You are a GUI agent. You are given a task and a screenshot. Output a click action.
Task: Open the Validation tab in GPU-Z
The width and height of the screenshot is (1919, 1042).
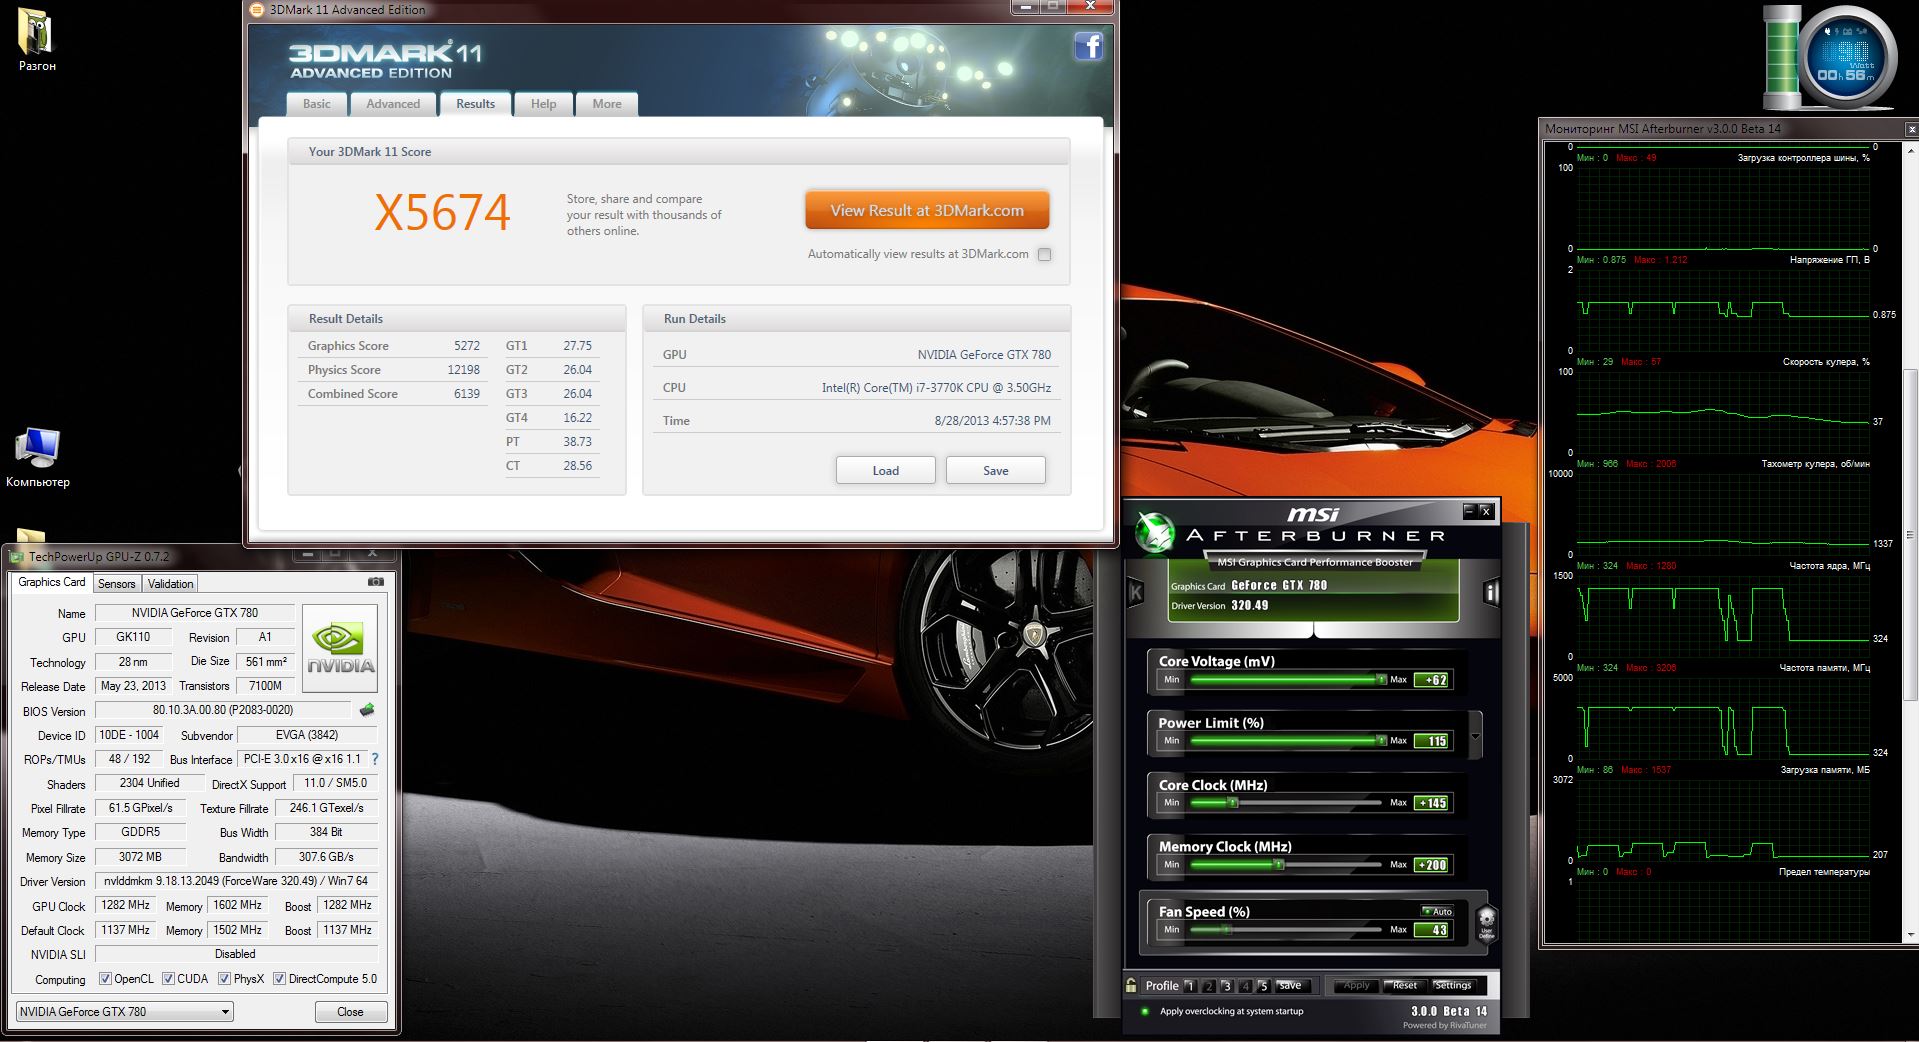[170, 584]
